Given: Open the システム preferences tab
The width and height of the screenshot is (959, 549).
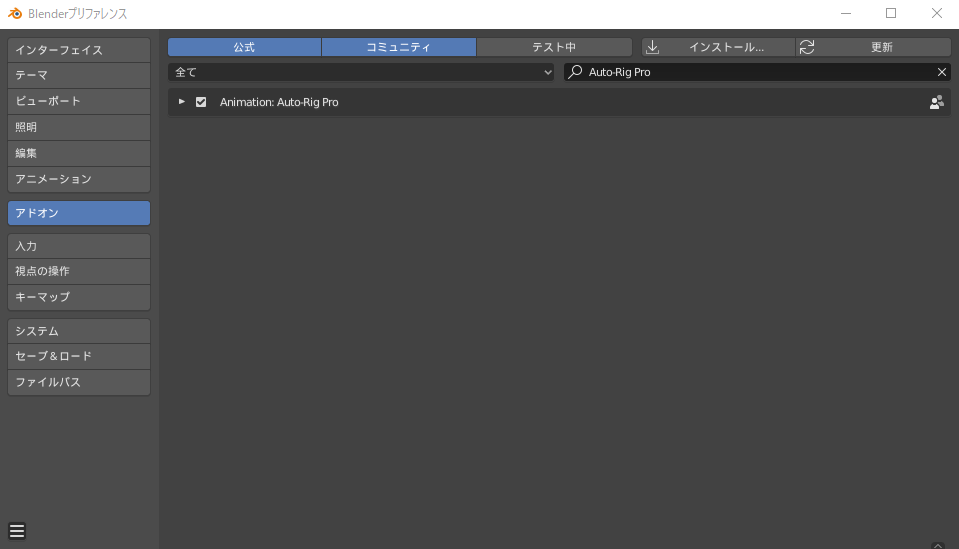Looking at the screenshot, I should 79,331.
